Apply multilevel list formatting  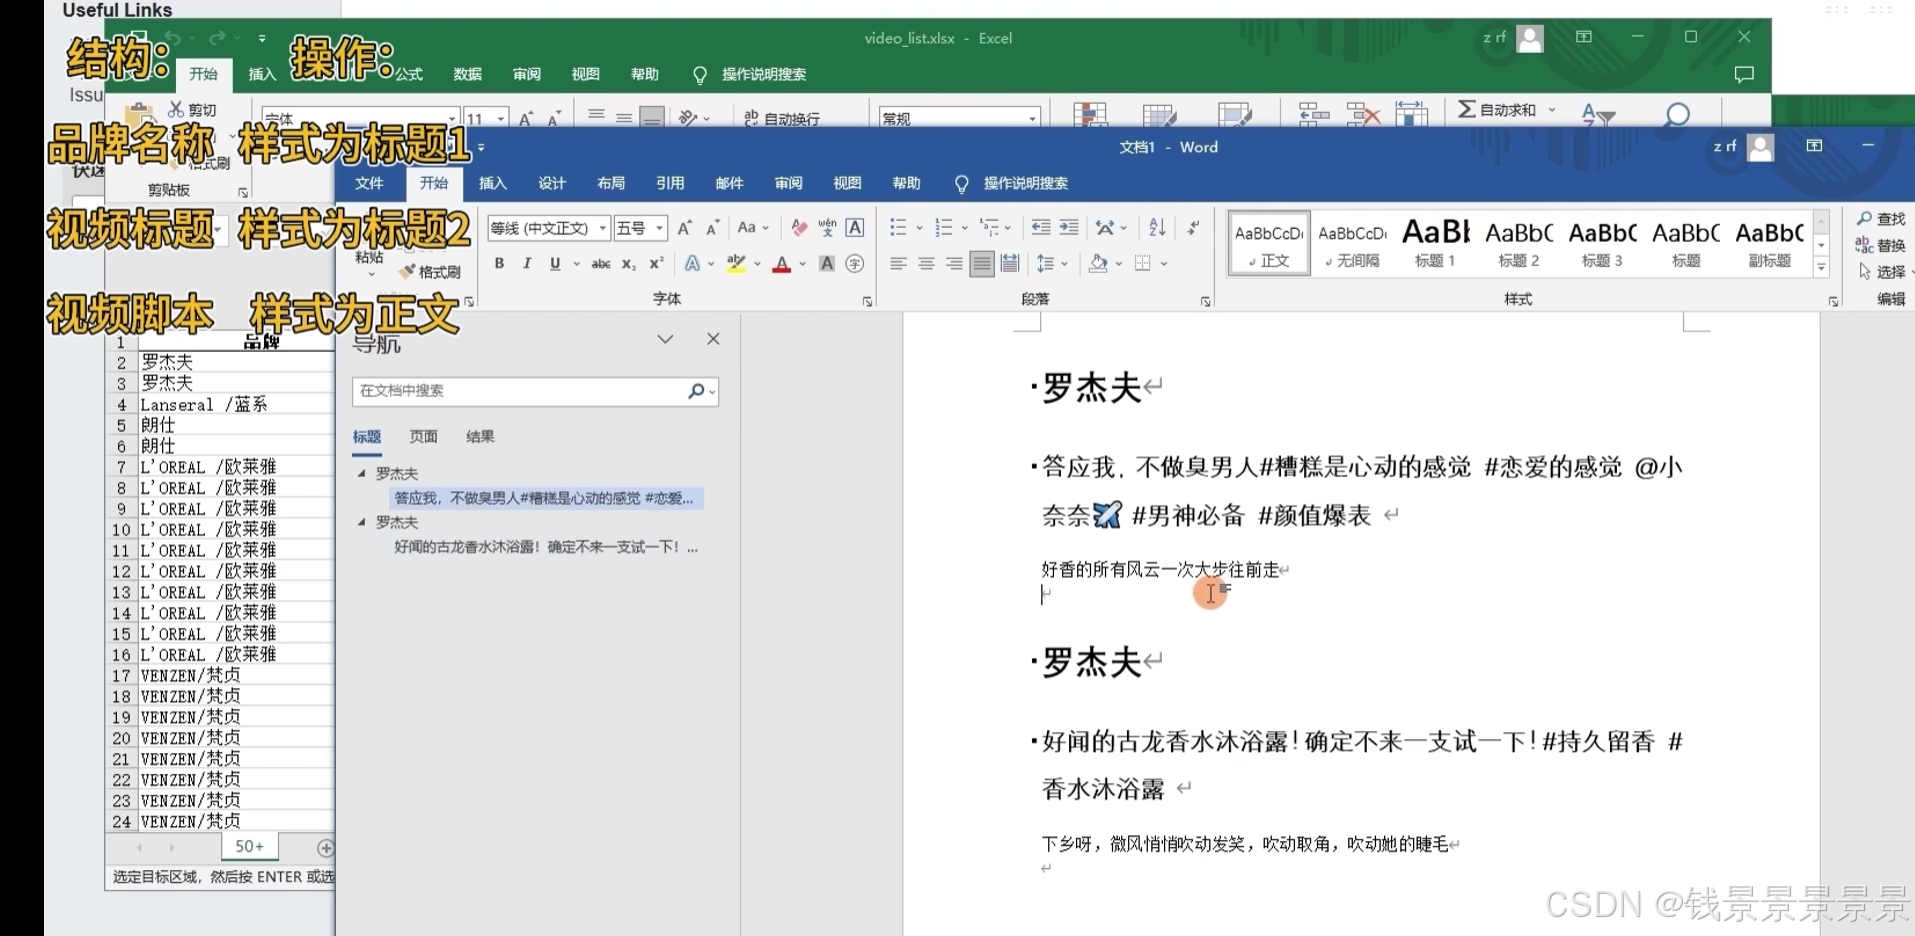[989, 228]
